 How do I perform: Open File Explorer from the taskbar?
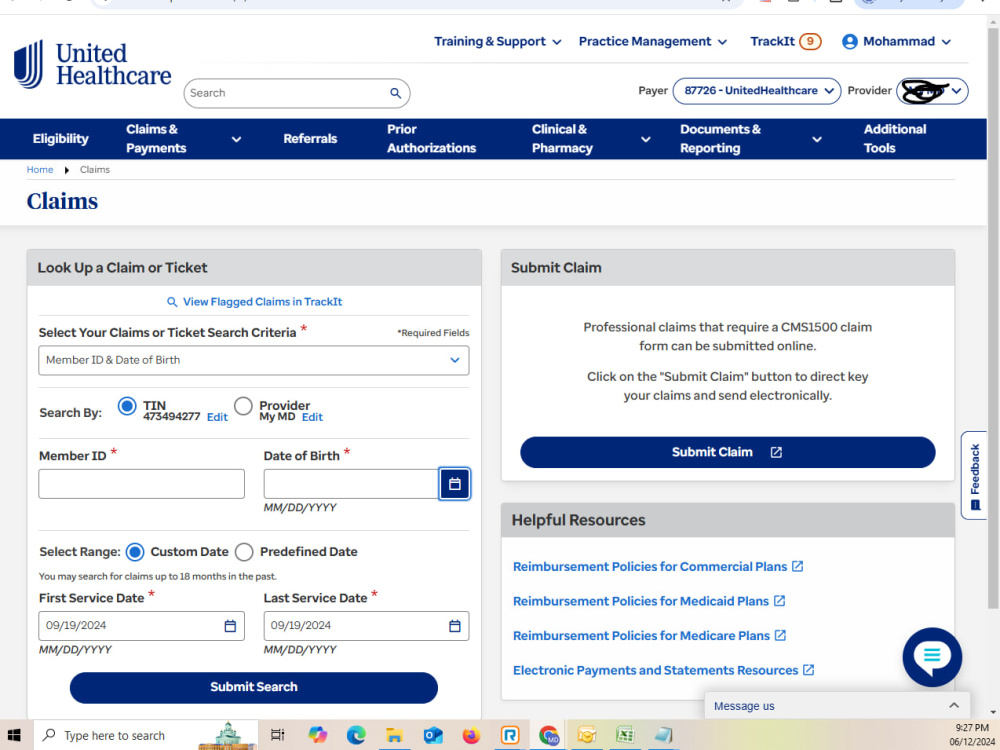coord(394,735)
